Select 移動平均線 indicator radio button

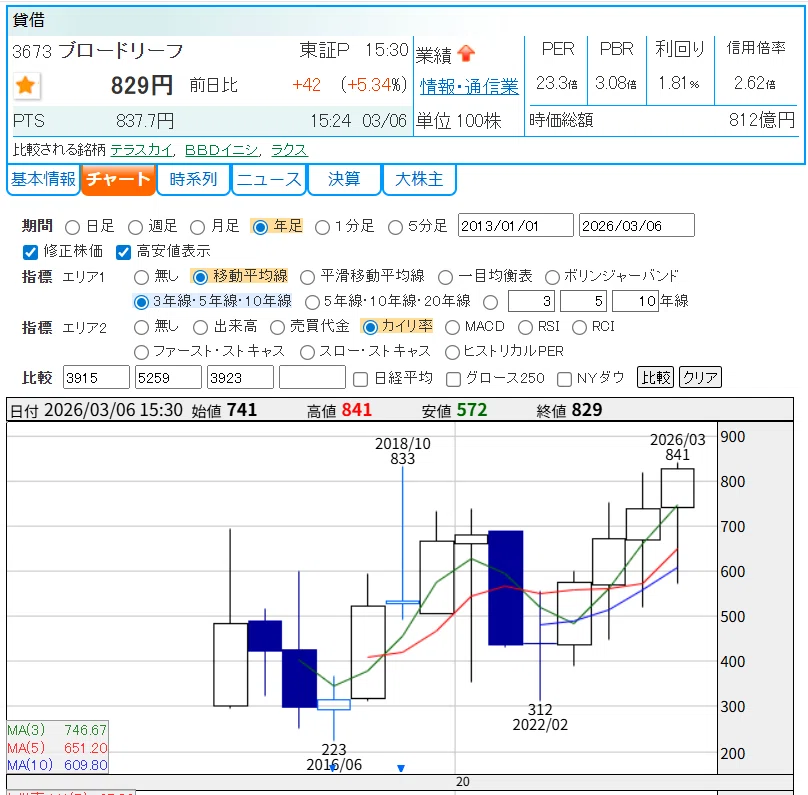(x=200, y=277)
